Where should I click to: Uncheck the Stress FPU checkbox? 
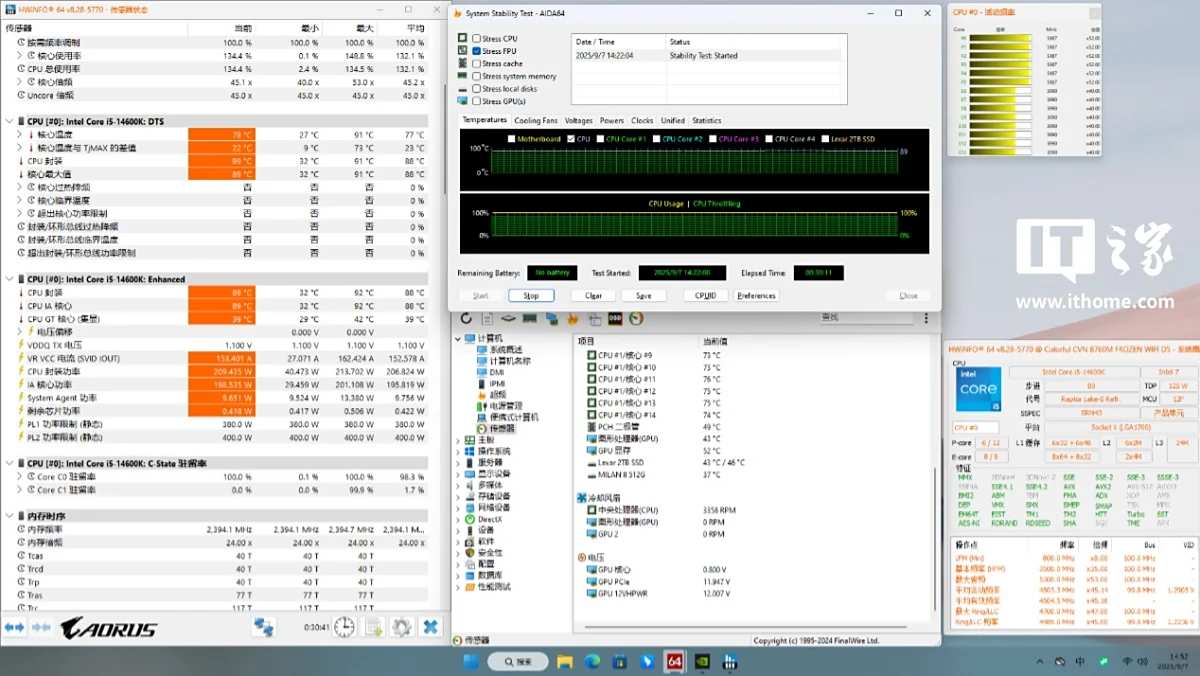pyautogui.click(x=477, y=51)
